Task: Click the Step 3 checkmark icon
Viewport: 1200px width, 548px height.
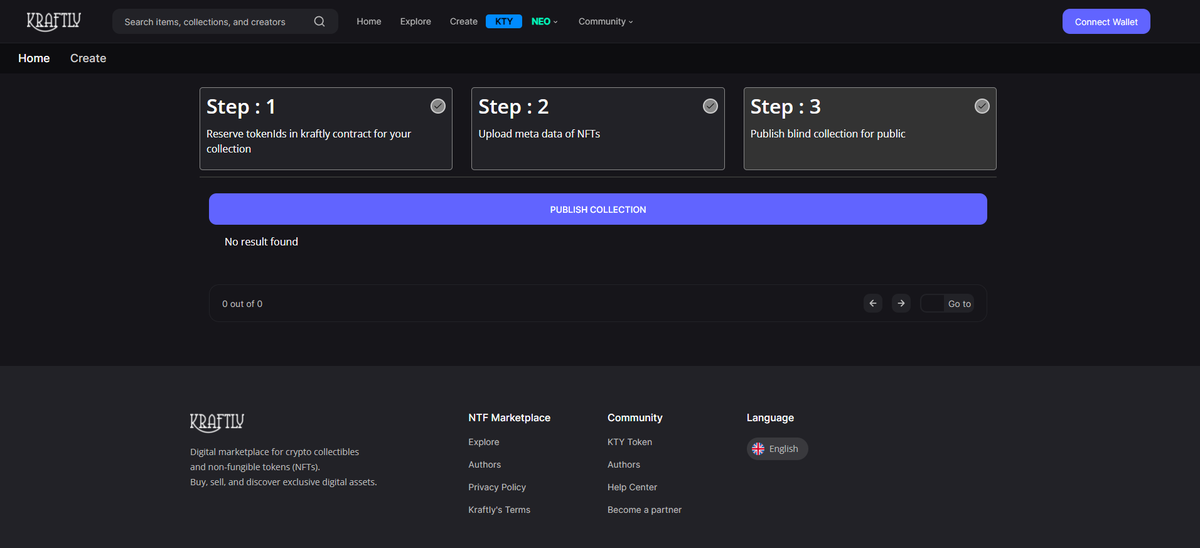Action: [982, 106]
